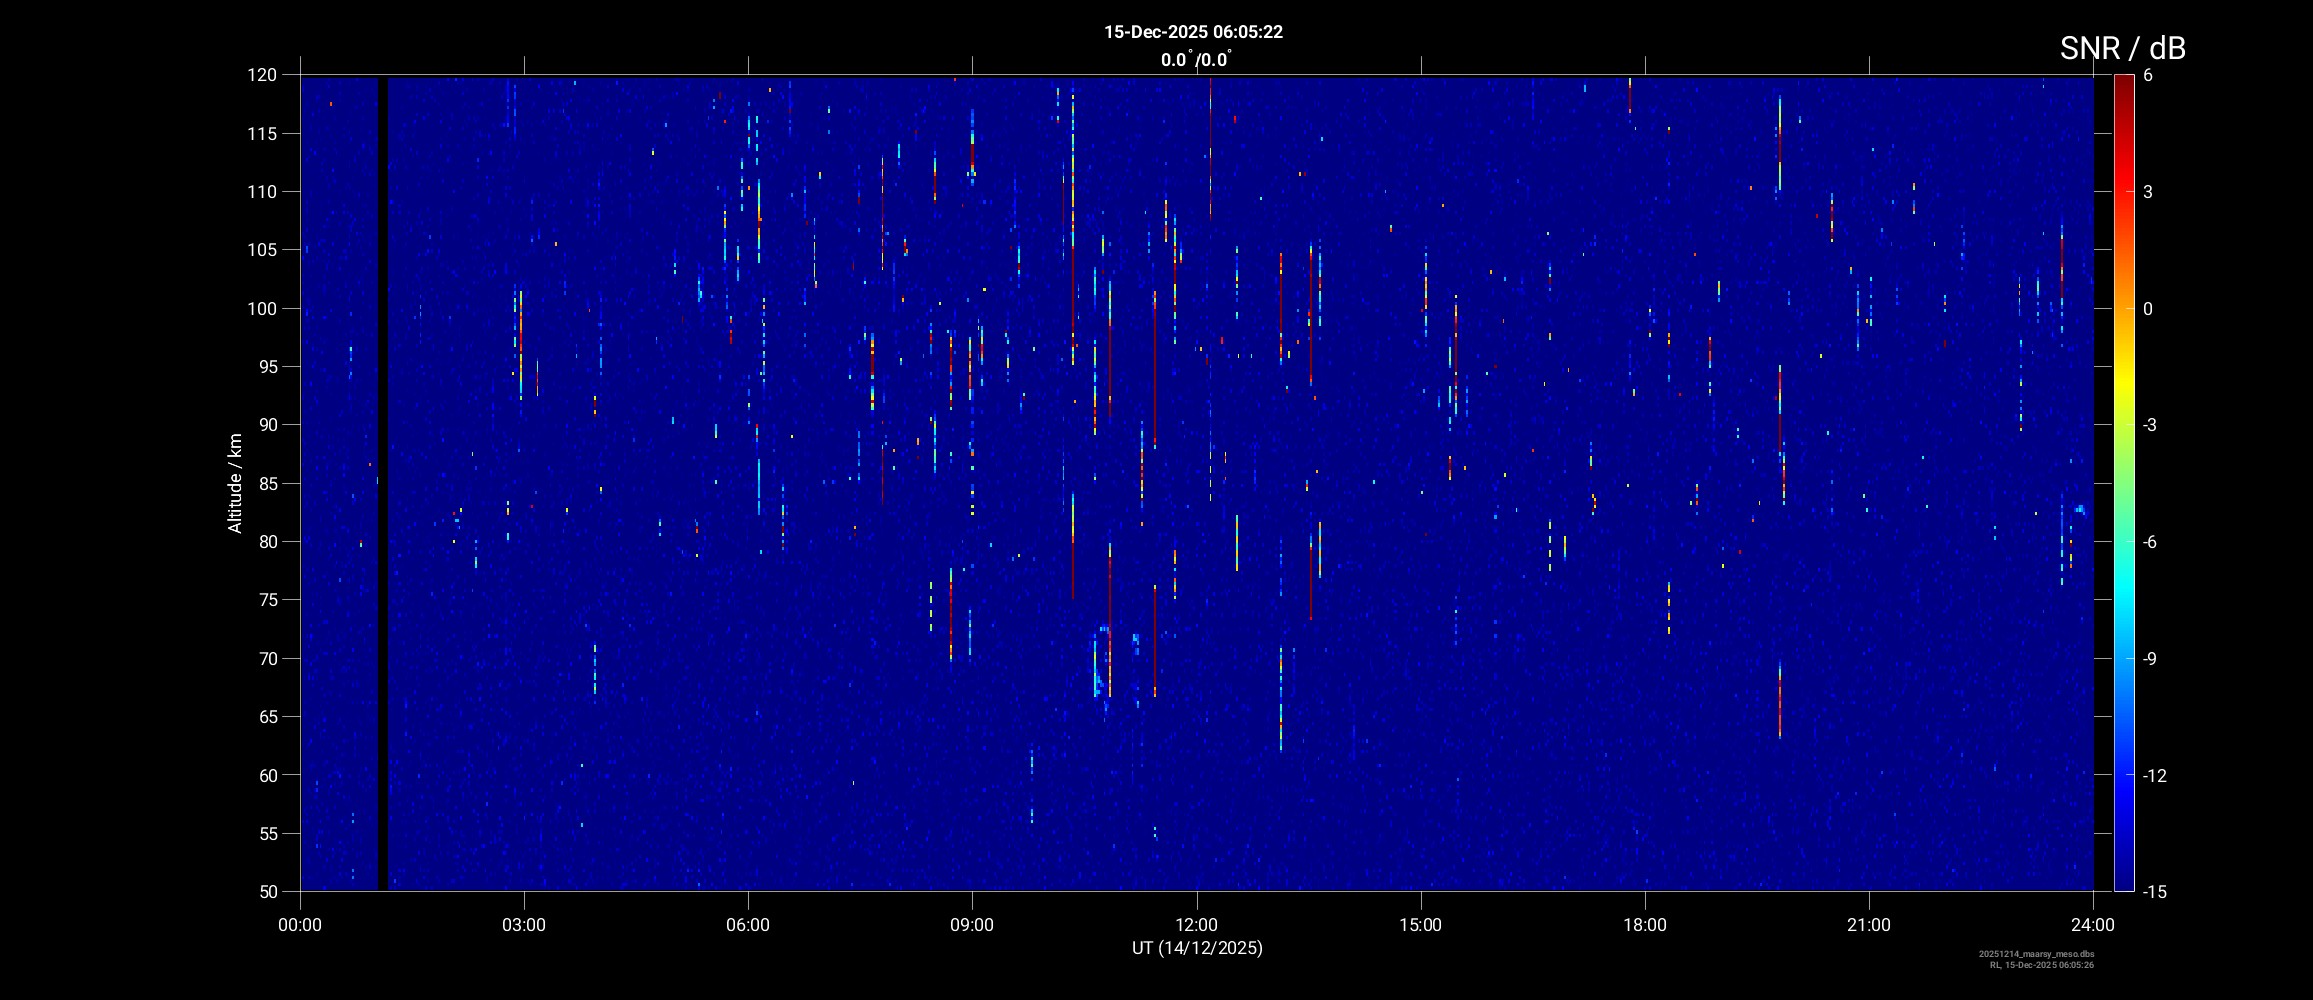Click the -9 dB colorbar tick label
This screenshot has width=2313, height=1000.
pyautogui.click(x=2151, y=659)
